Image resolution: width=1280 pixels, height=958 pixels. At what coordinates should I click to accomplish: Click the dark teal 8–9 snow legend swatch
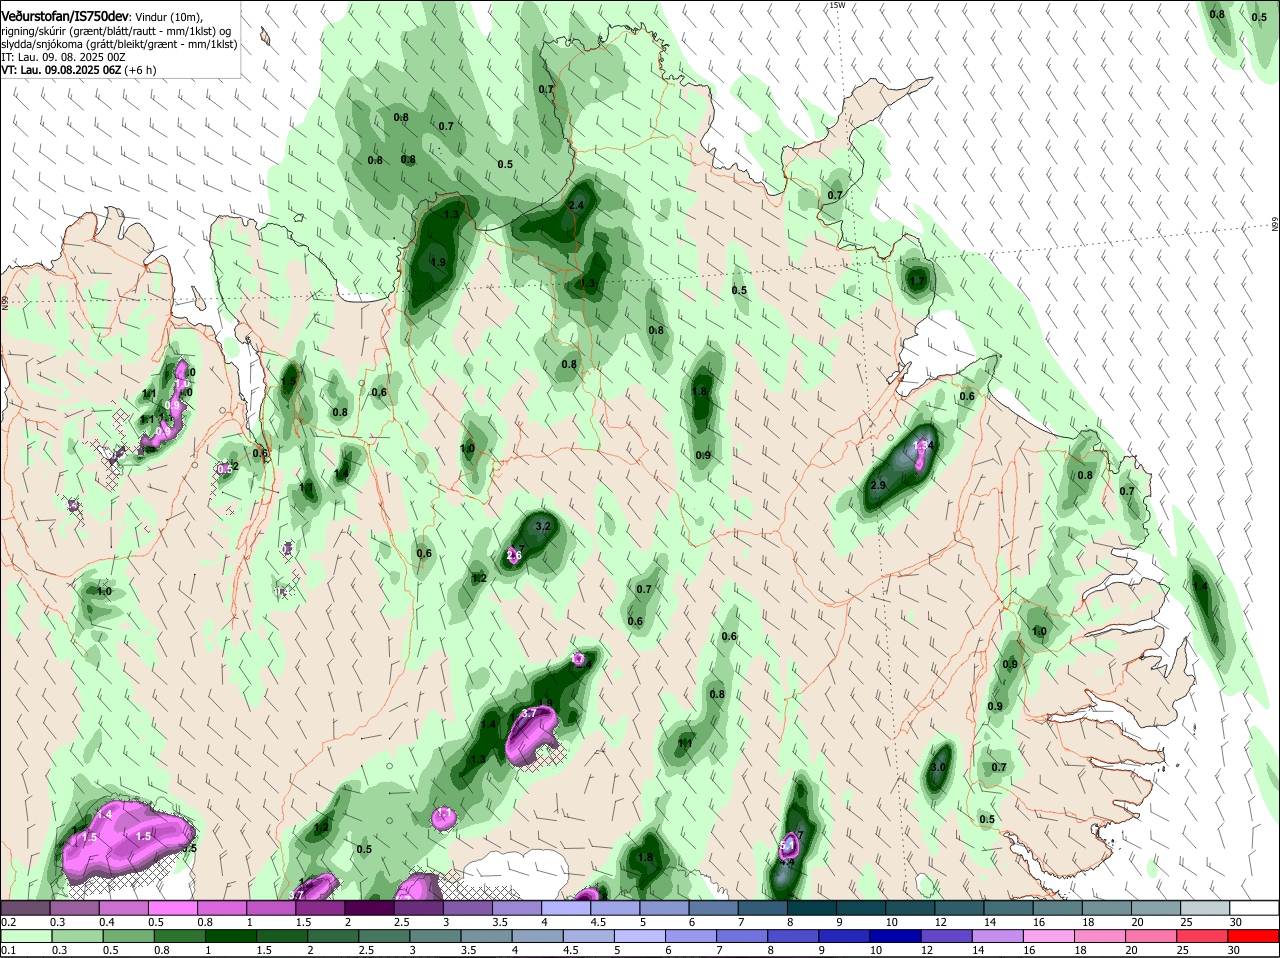[813, 907]
